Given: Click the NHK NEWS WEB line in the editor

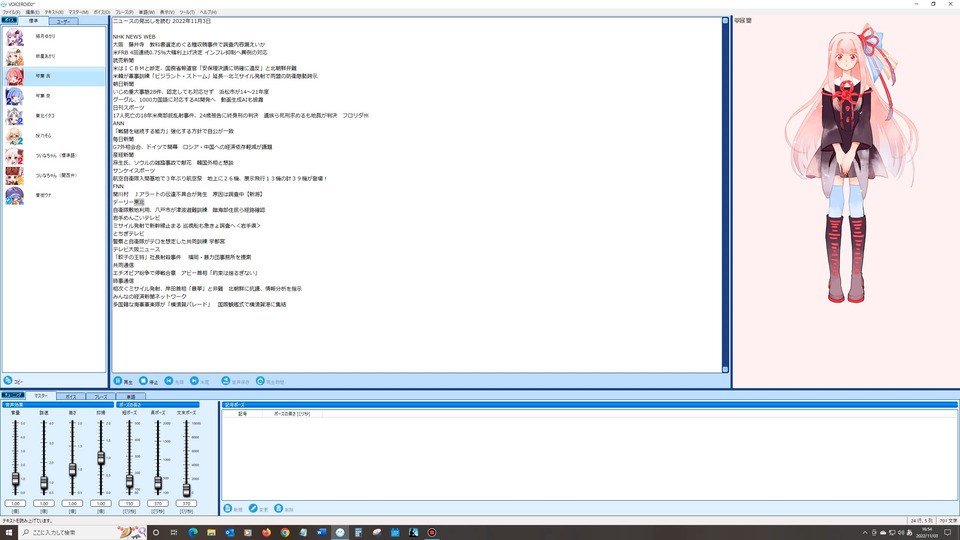Looking at the screenshot, I should pos(134,37).
